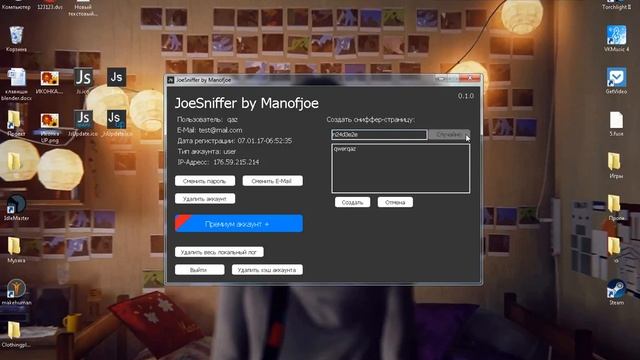640x360 pixels.
Task: Click the test@mail.com e-mail value
Action: coord(220,130)
